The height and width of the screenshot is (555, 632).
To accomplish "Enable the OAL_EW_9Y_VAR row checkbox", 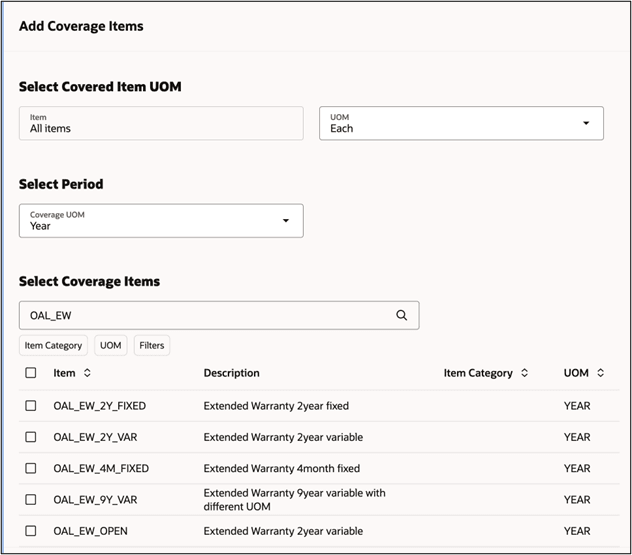I will click(x=31, y=499).
